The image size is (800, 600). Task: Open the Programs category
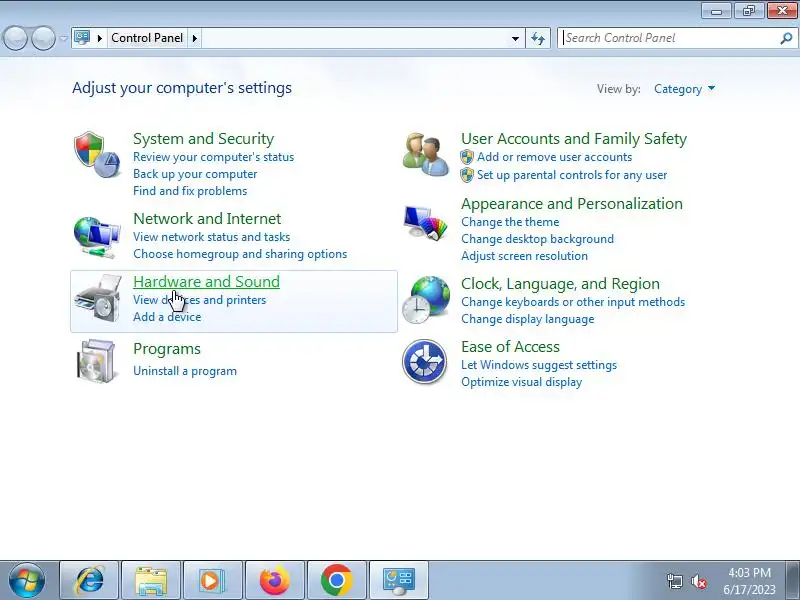[167, 349]
